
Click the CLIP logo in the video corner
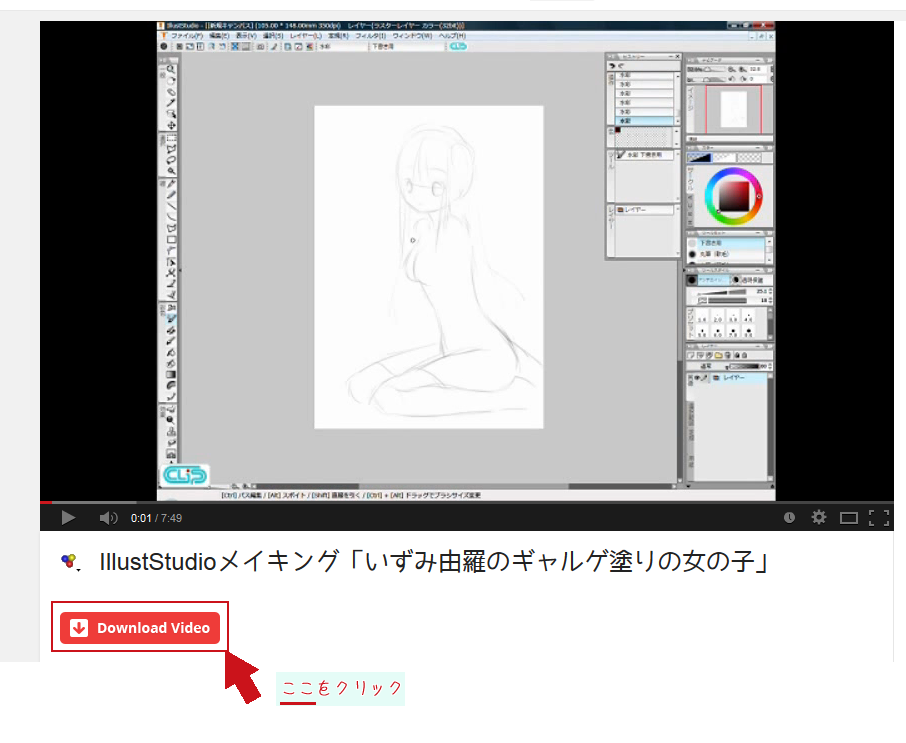184,475
